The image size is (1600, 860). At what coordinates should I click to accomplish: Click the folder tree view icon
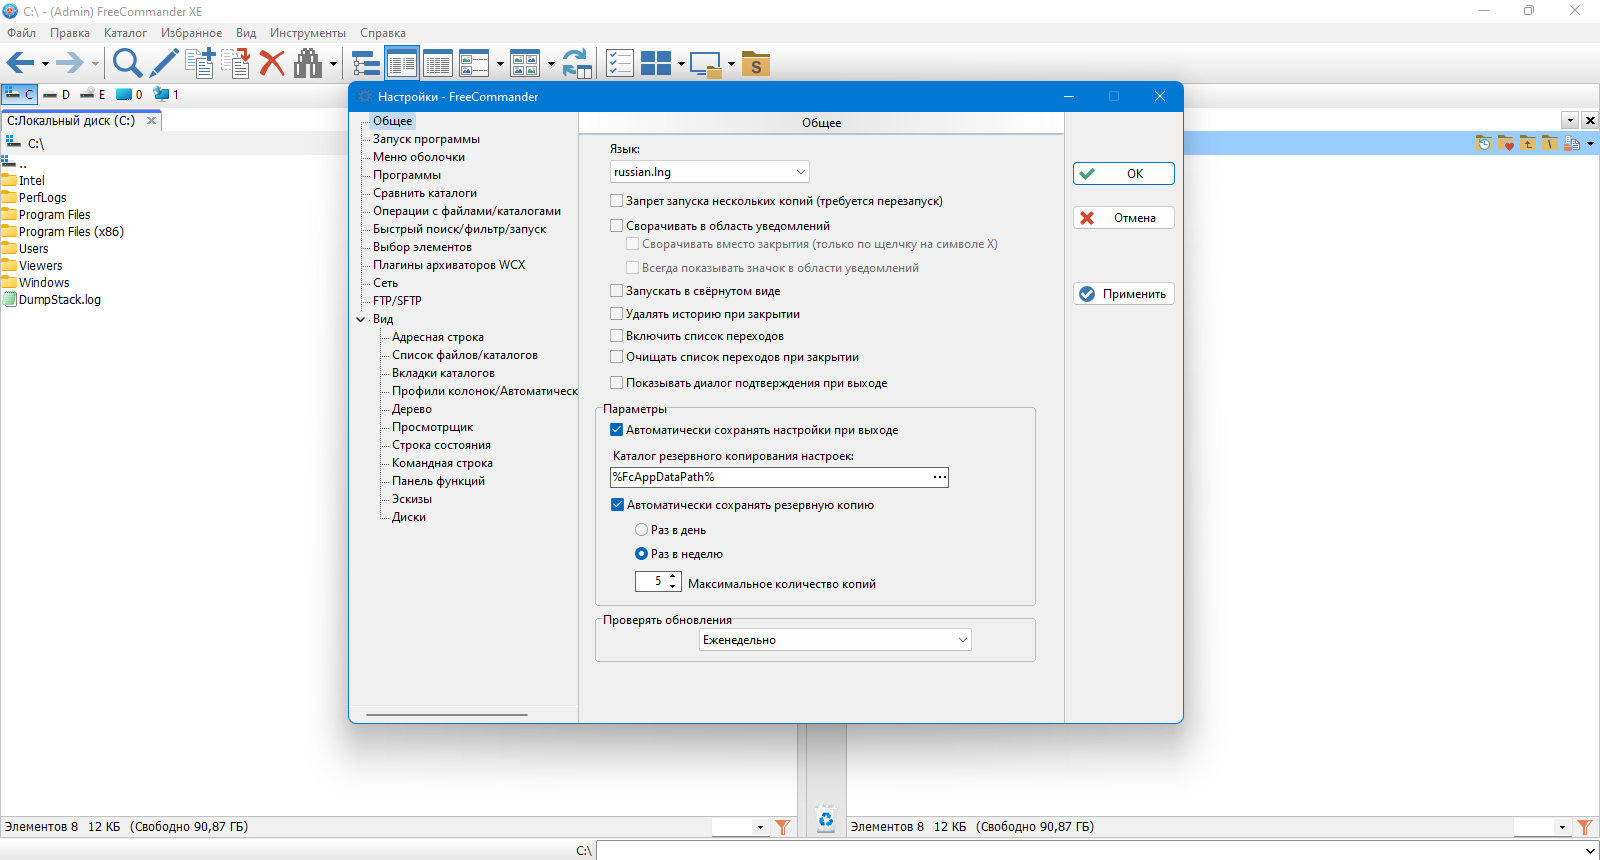366,64
